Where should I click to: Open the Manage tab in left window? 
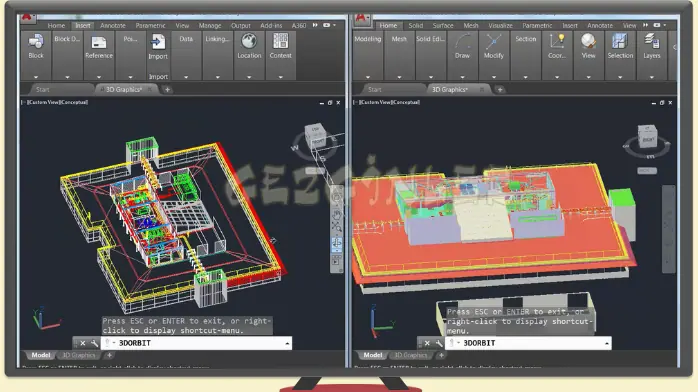(x=210, y=25)
